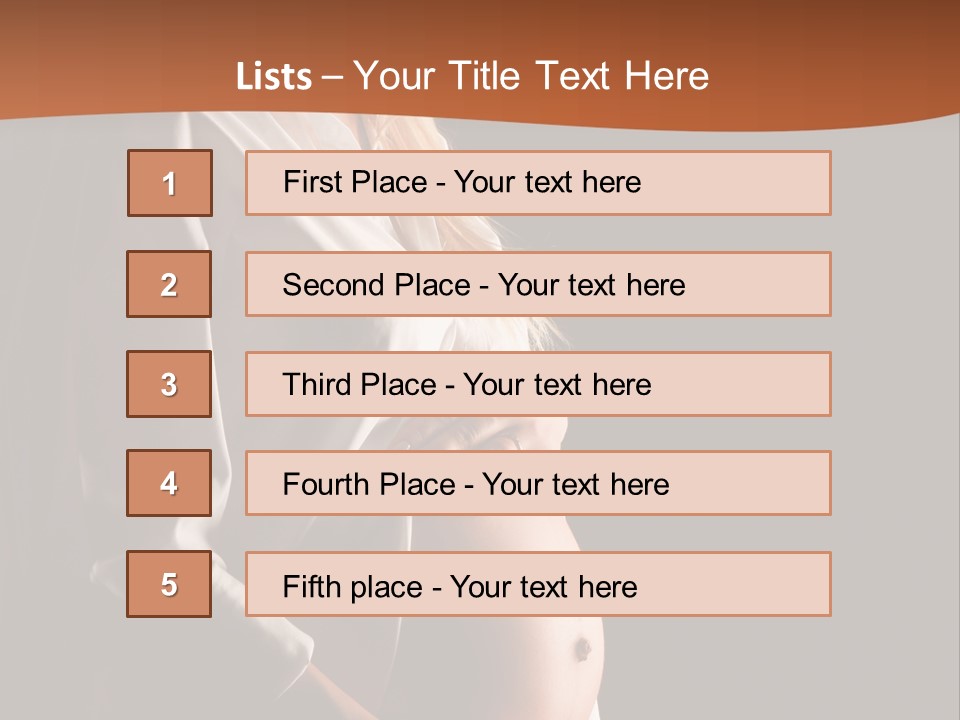Image resolution: width=960 pixels, height=720 pixels.
Task: Click the number 1 box
Action: (x=170, y=183)
